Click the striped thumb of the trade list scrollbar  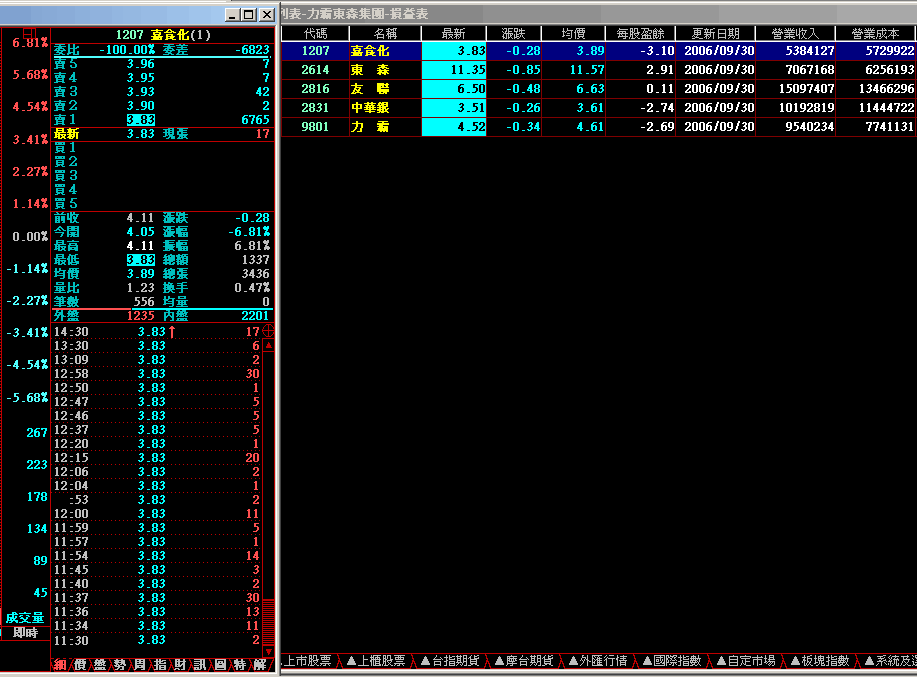tap(268, 621)
